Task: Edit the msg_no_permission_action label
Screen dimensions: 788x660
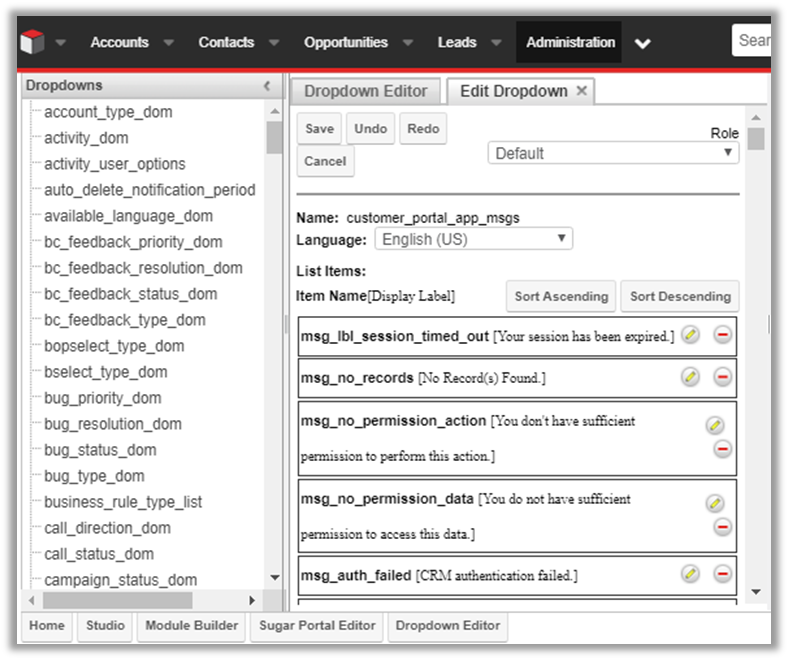Action: (714, 425)
